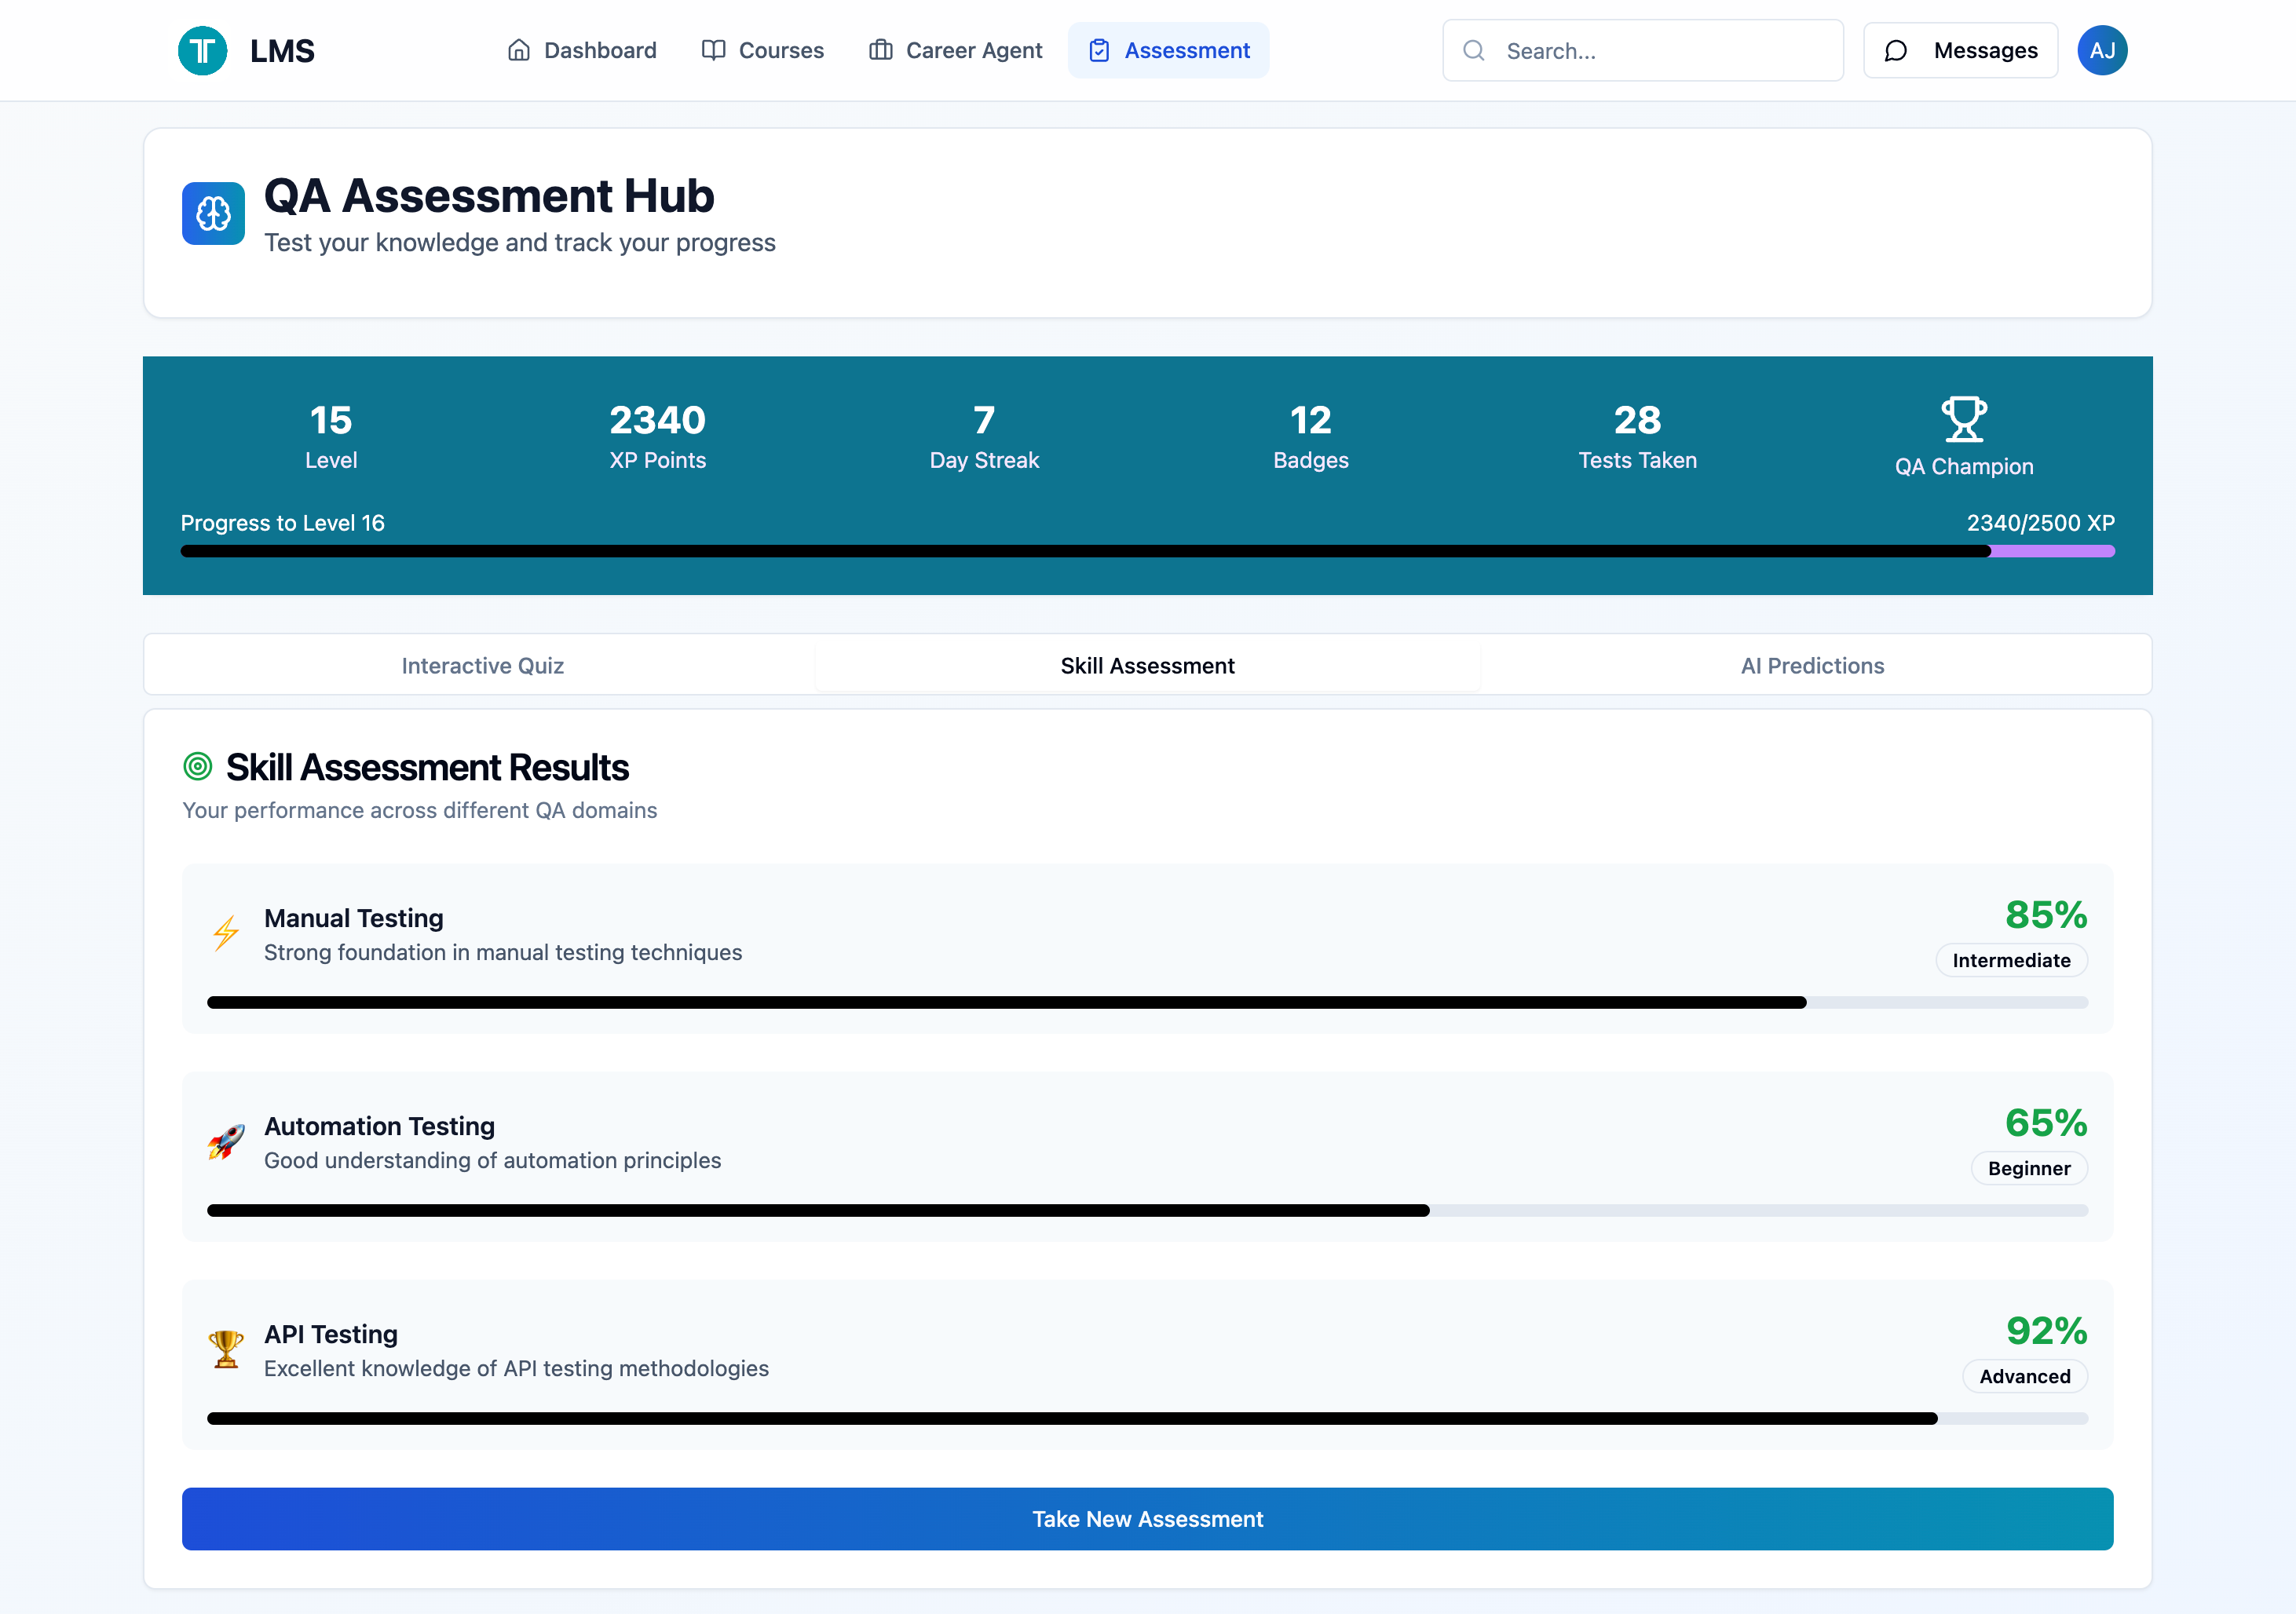
Task: Open the Courses nav item
Action: pyautogui.click(x=762, y=50)
